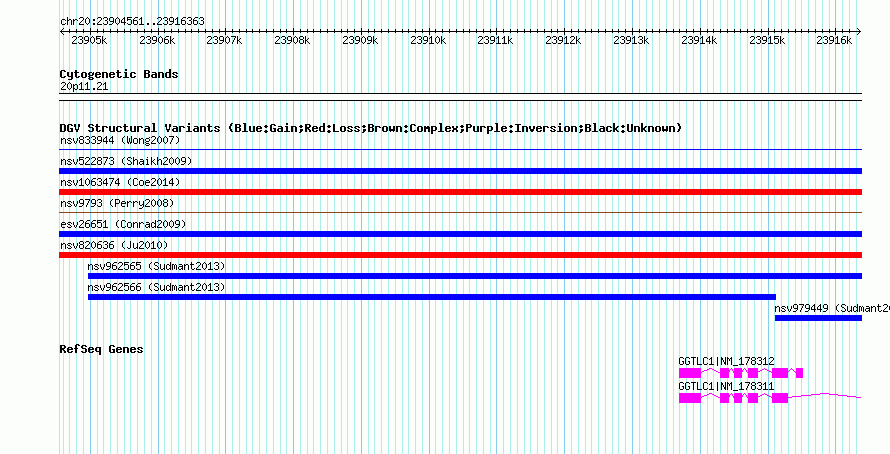Click the 23913k ruler tick label
This screenshot has height=454, width=890.
pos(632,40)
